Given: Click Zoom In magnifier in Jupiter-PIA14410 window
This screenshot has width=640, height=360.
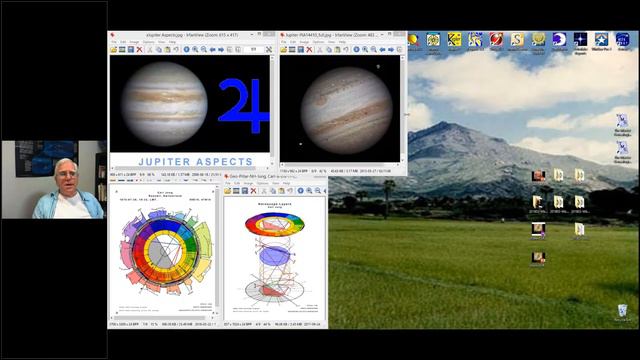Looking at the screenshot, I should pyautogui.click(x=365, y=49).
